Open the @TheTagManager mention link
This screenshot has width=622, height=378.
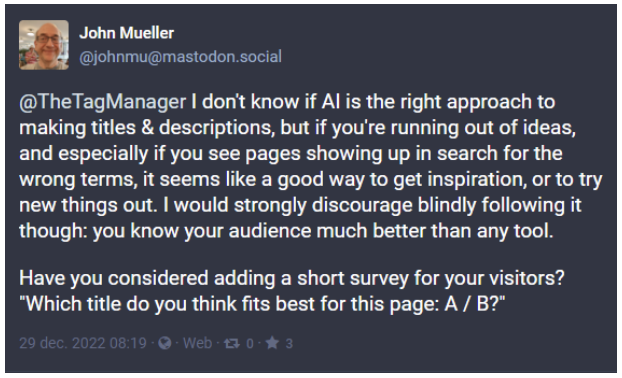click(x=102, y=102)
